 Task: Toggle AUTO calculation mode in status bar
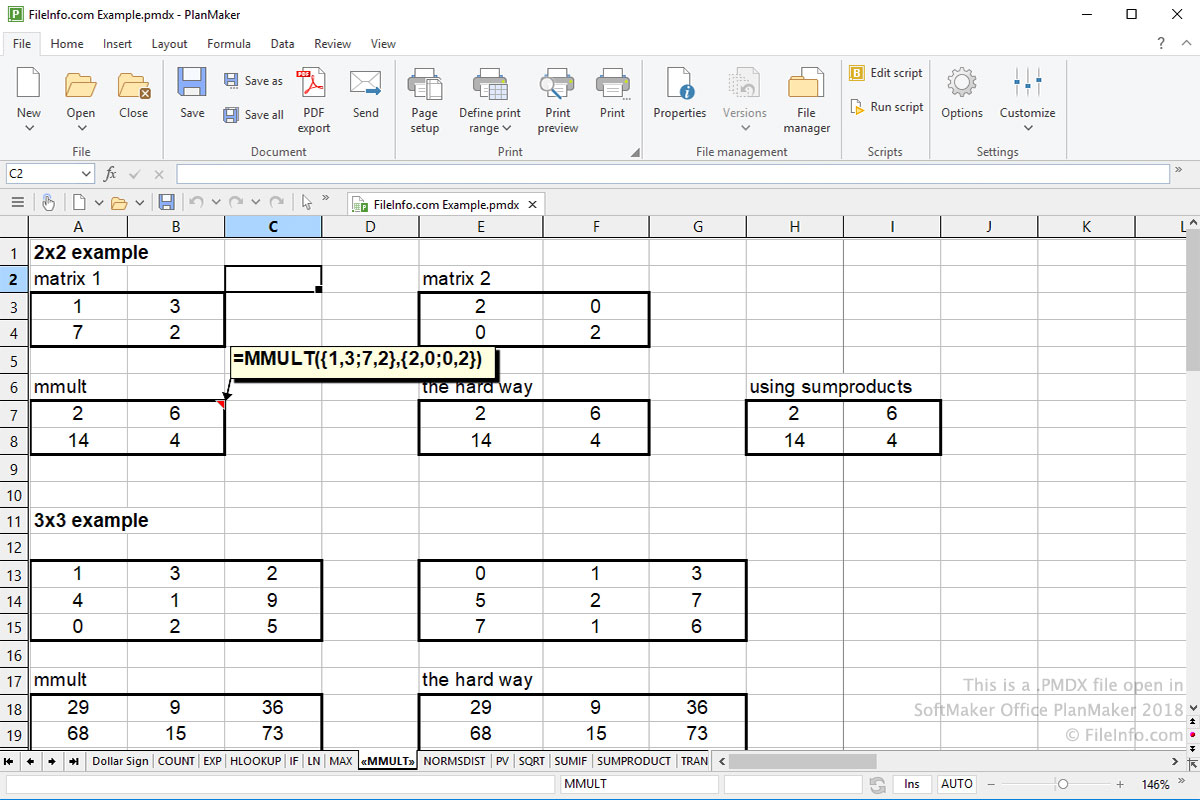point(957,784)
